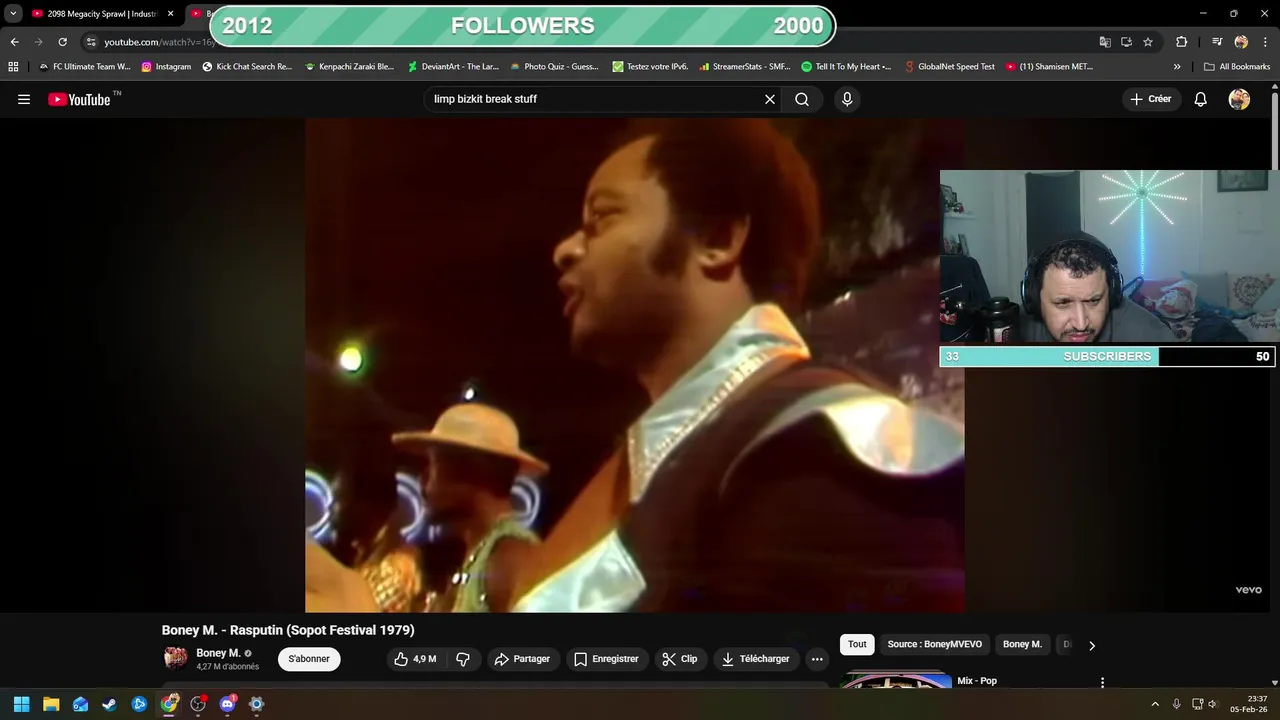This screenshot has width=1280, height=720.
Task: Open the translate page icon in address bar
Action: tap(1105, 42)
